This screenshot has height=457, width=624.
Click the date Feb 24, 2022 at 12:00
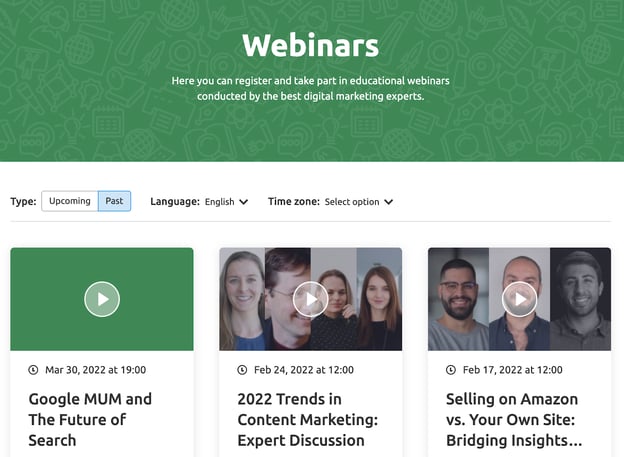point(304,370)
